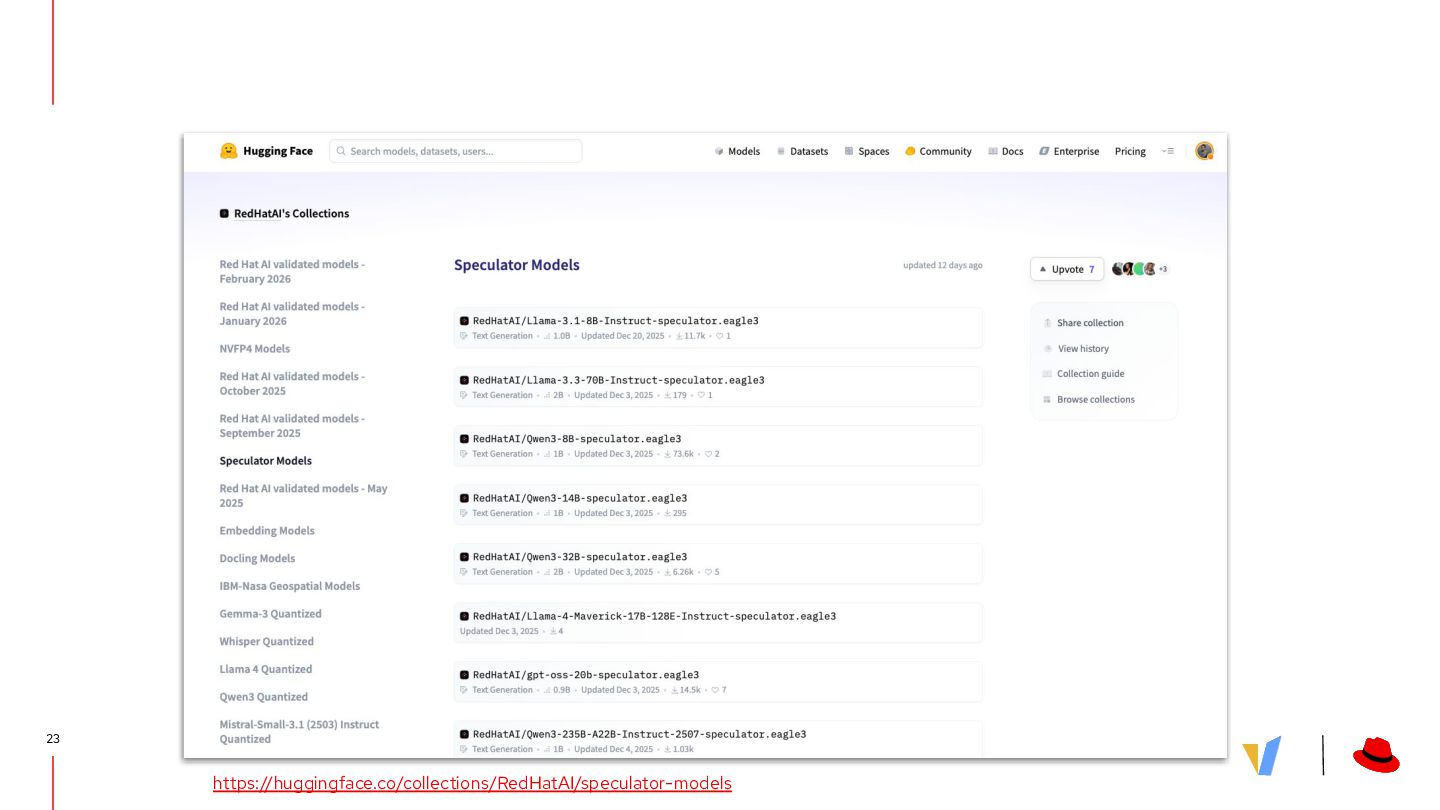Viewport: 1440px width, 810px height.
Task: Open the Llama-3.1-8B-Instruct-speculator.eagle3 model card
Action: [x=718, y=328]
